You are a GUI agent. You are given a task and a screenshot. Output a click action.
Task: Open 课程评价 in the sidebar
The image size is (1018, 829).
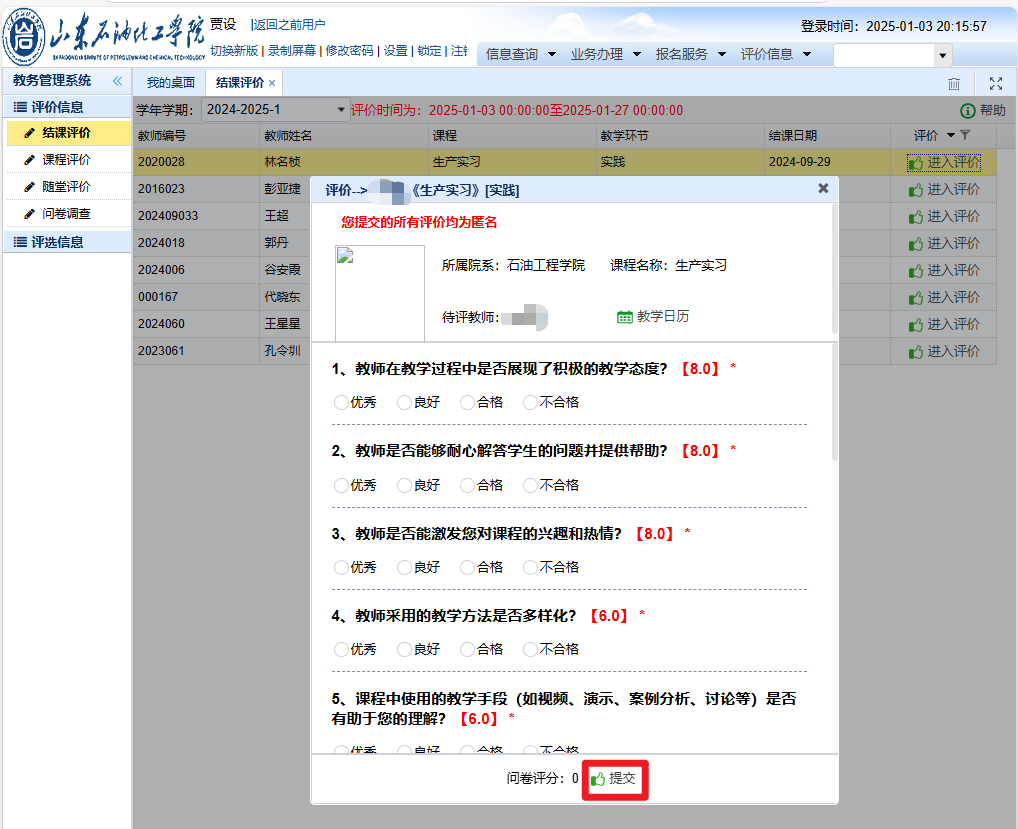click(x=66, y=160)
